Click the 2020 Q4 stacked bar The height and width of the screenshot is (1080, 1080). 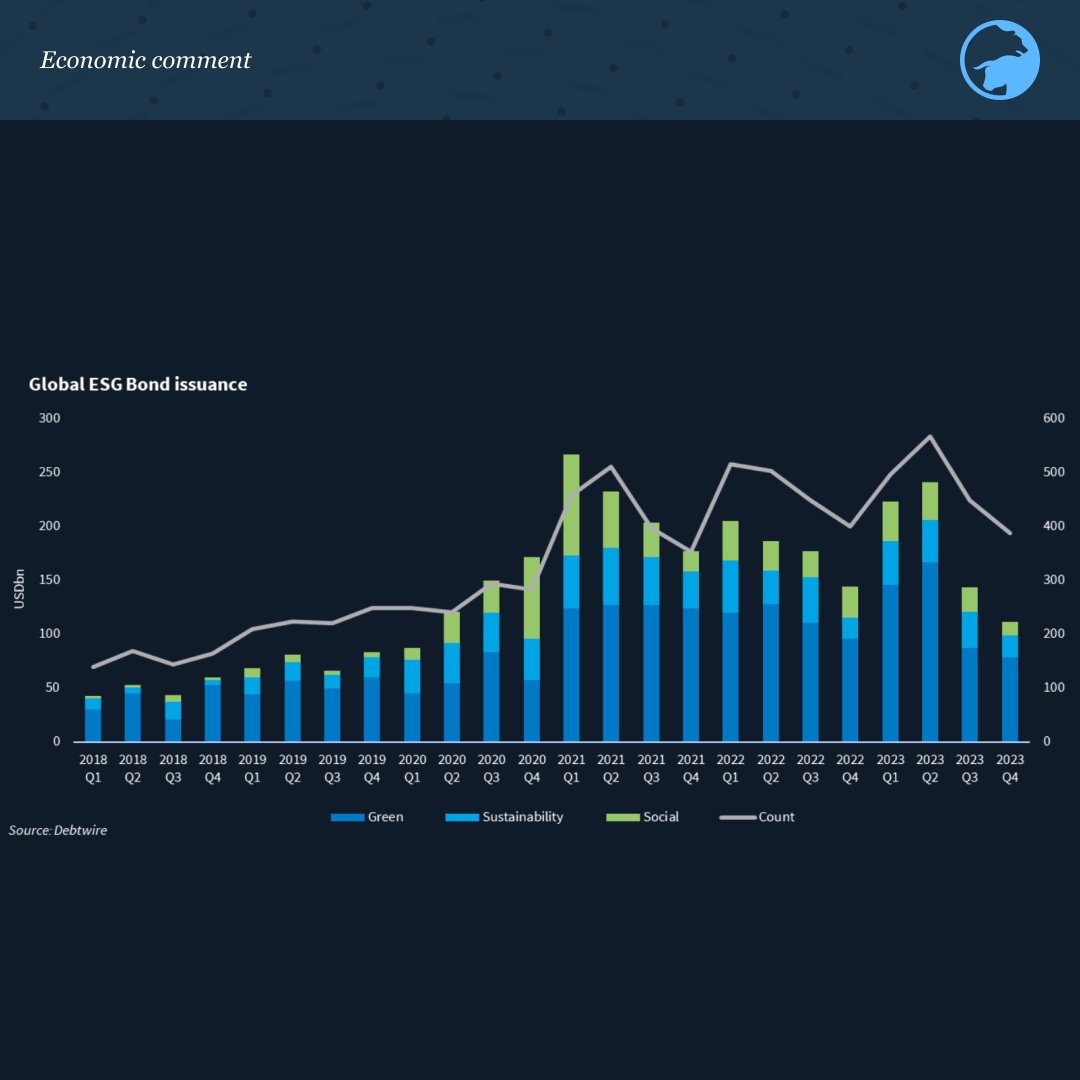tap(532, 649)
